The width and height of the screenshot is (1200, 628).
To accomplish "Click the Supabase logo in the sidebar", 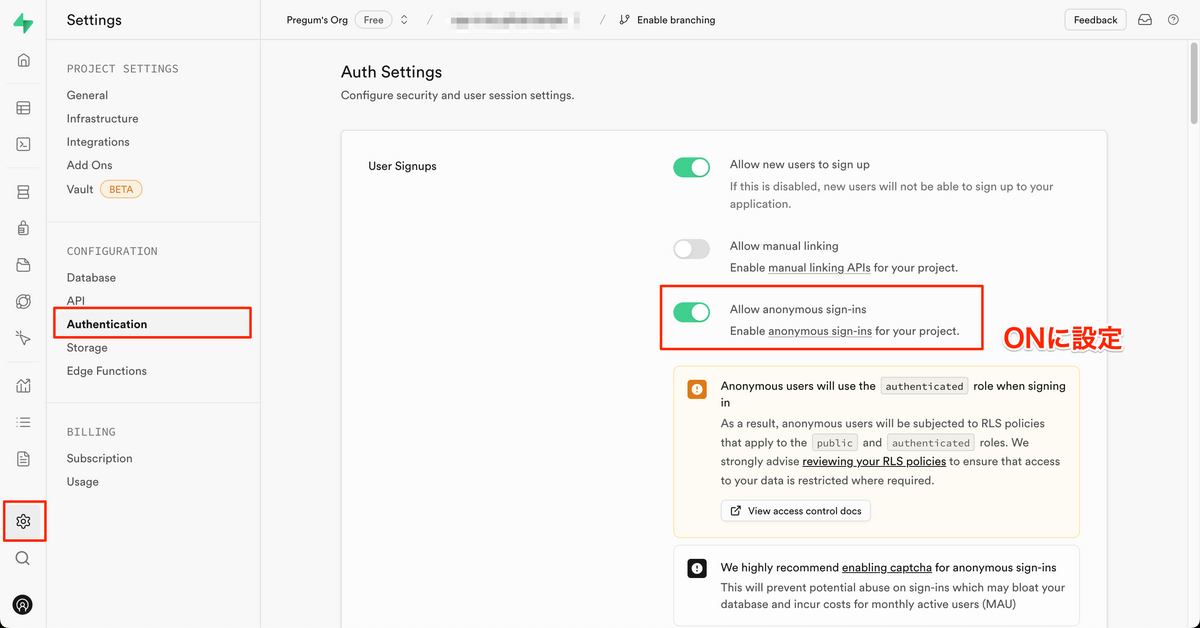I will pos(23,20).
